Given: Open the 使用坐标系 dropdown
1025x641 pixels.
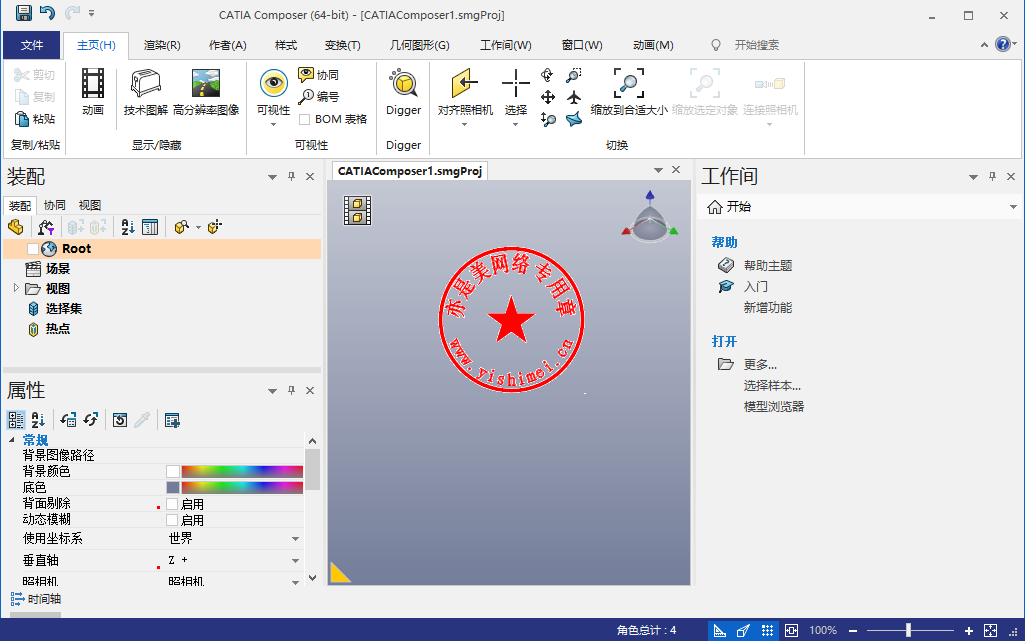Looking at the screenshot, I should pos(295,539).
